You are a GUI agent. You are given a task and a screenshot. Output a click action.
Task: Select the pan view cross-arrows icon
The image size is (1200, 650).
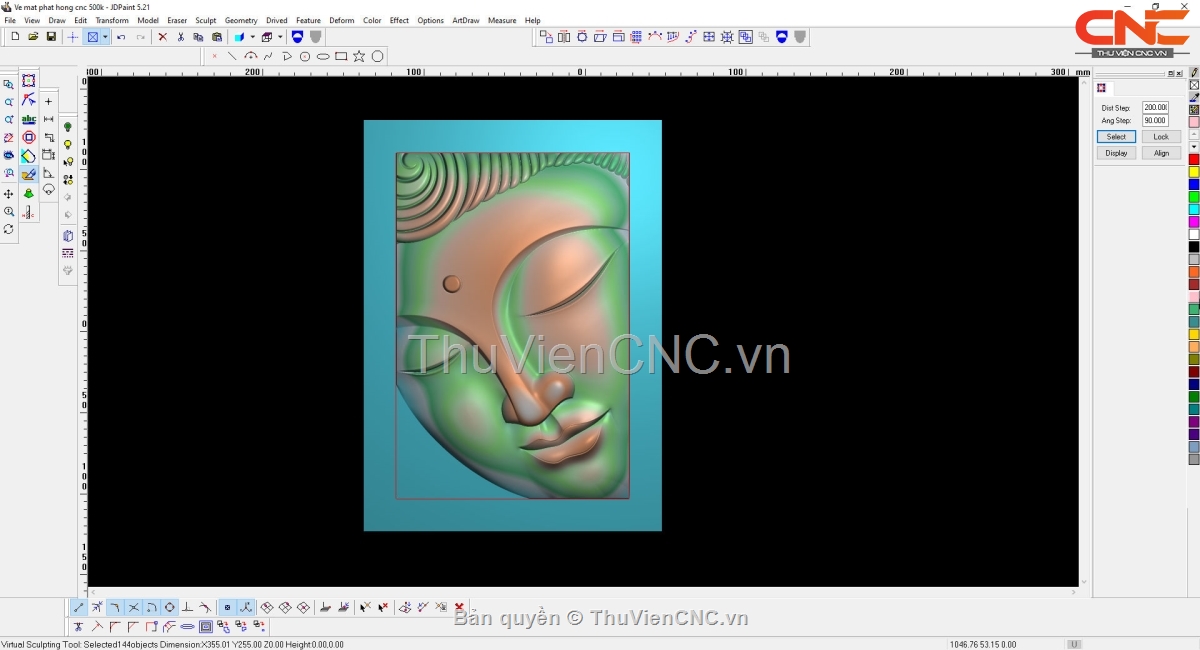tap(9, 194)
